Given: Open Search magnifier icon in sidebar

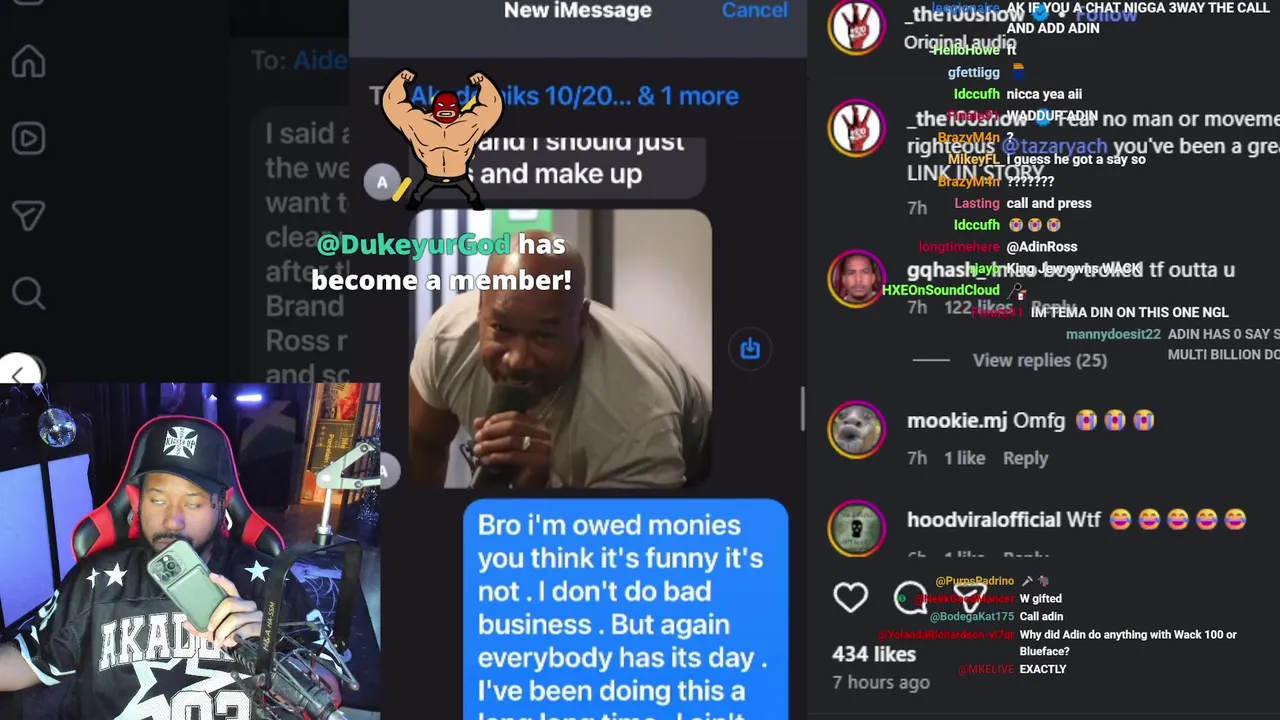Looking at the screenshot, I should (28, 292).
